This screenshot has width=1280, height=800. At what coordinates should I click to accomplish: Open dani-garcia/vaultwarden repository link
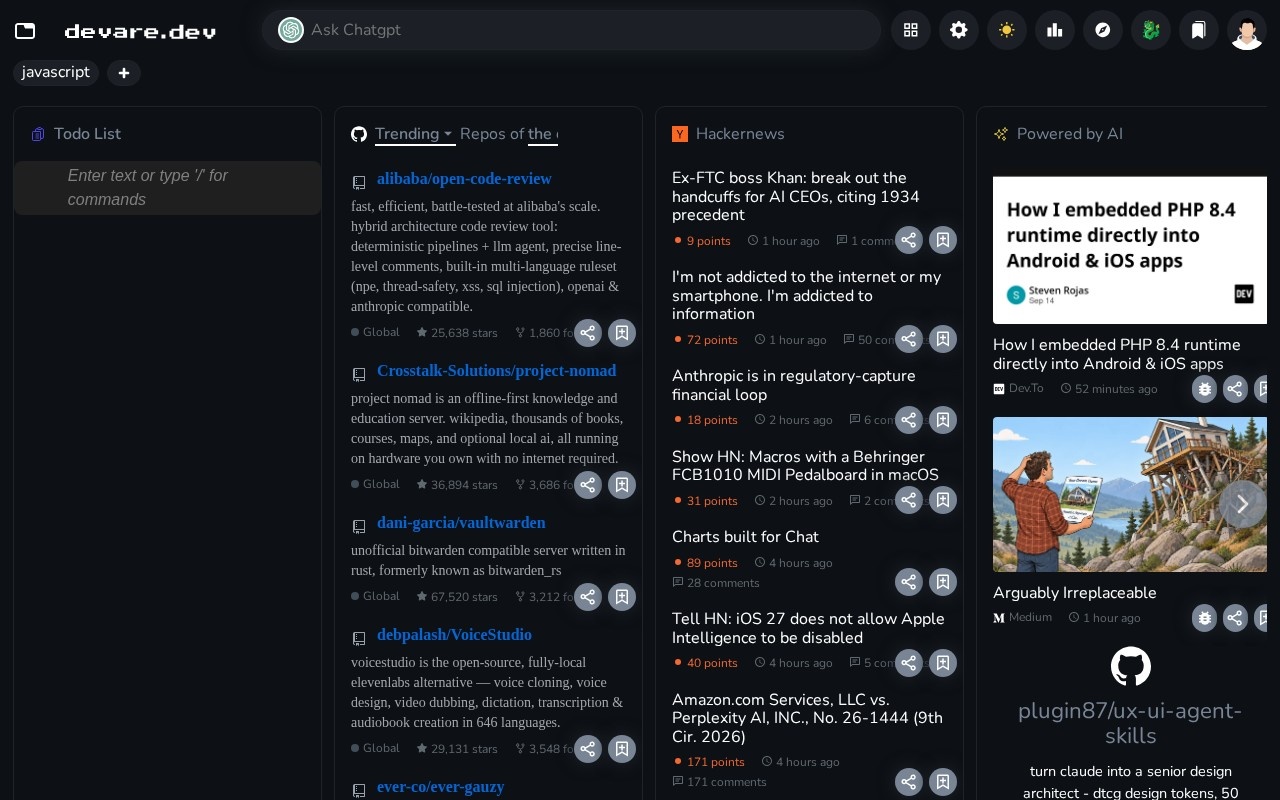[461, 523]
